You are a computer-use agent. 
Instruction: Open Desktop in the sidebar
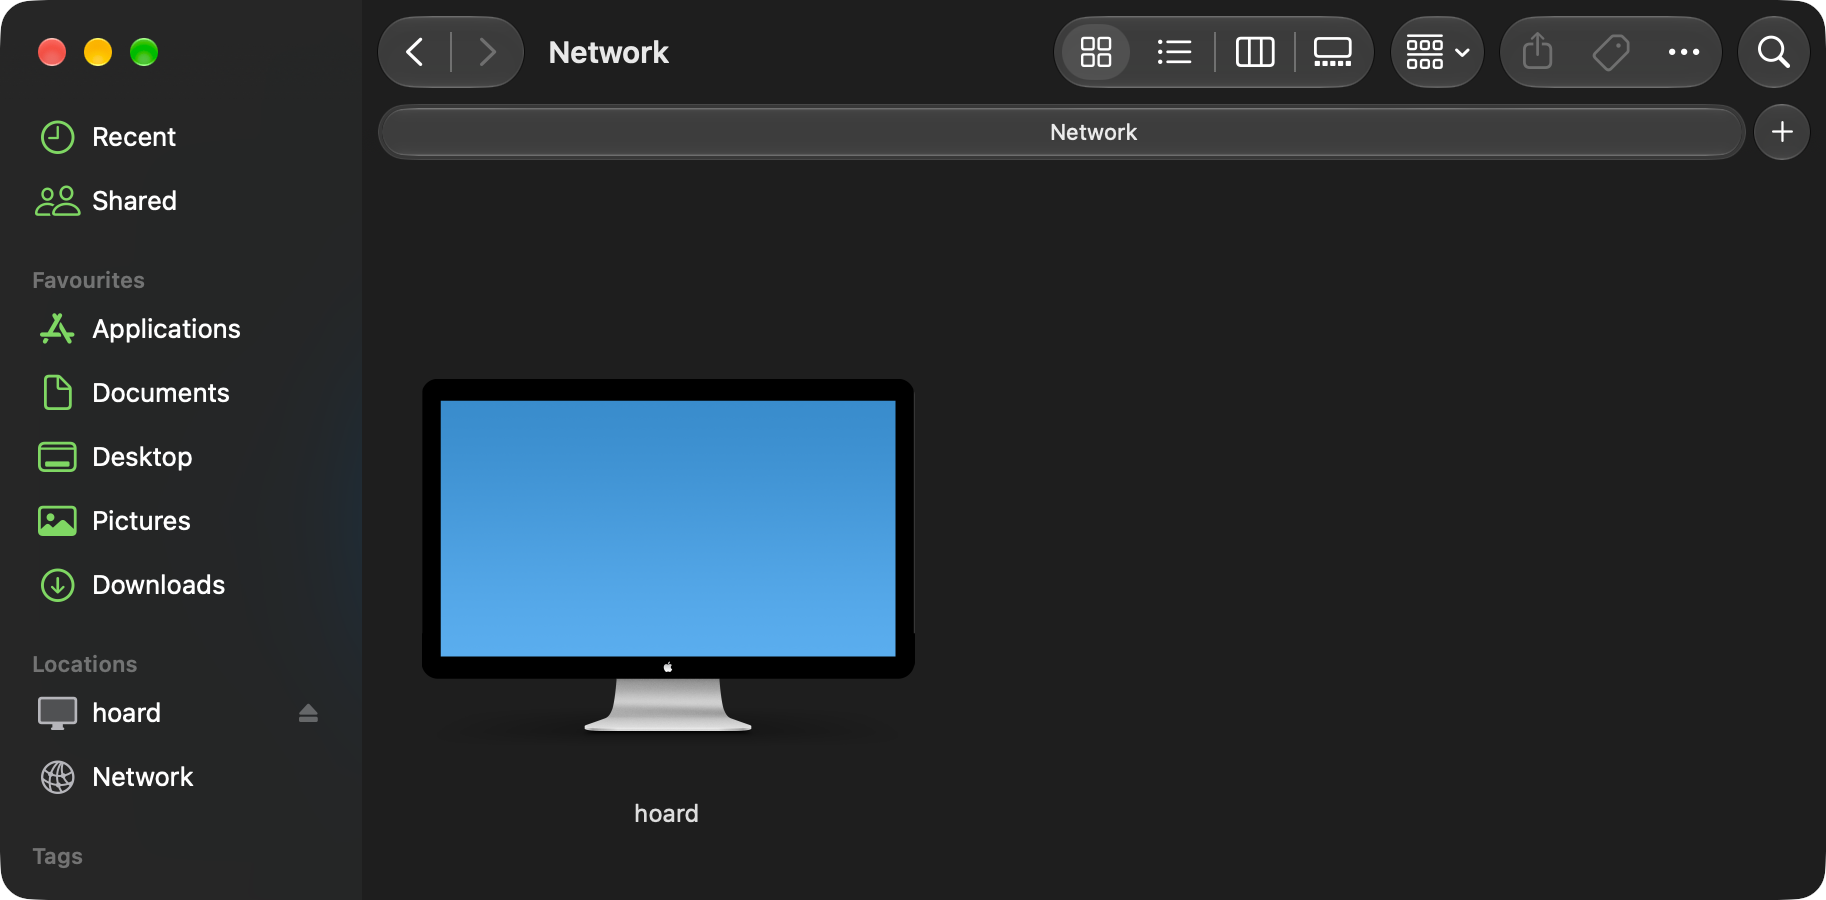(x=142, y=457)
